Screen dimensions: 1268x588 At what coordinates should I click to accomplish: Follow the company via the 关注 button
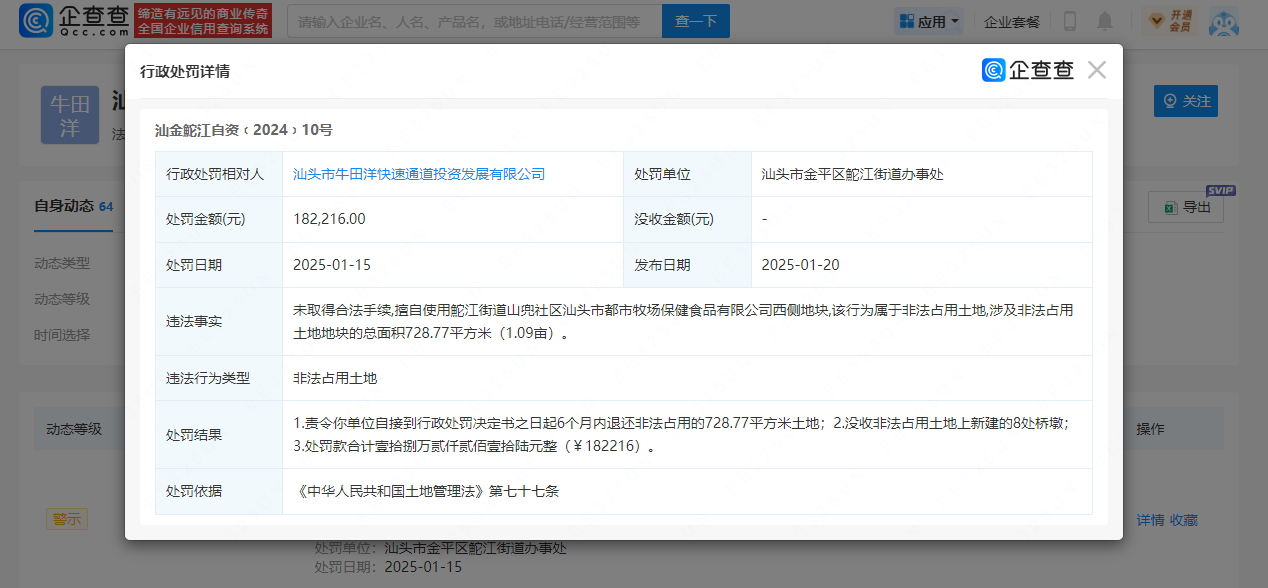pos(1185,101)
